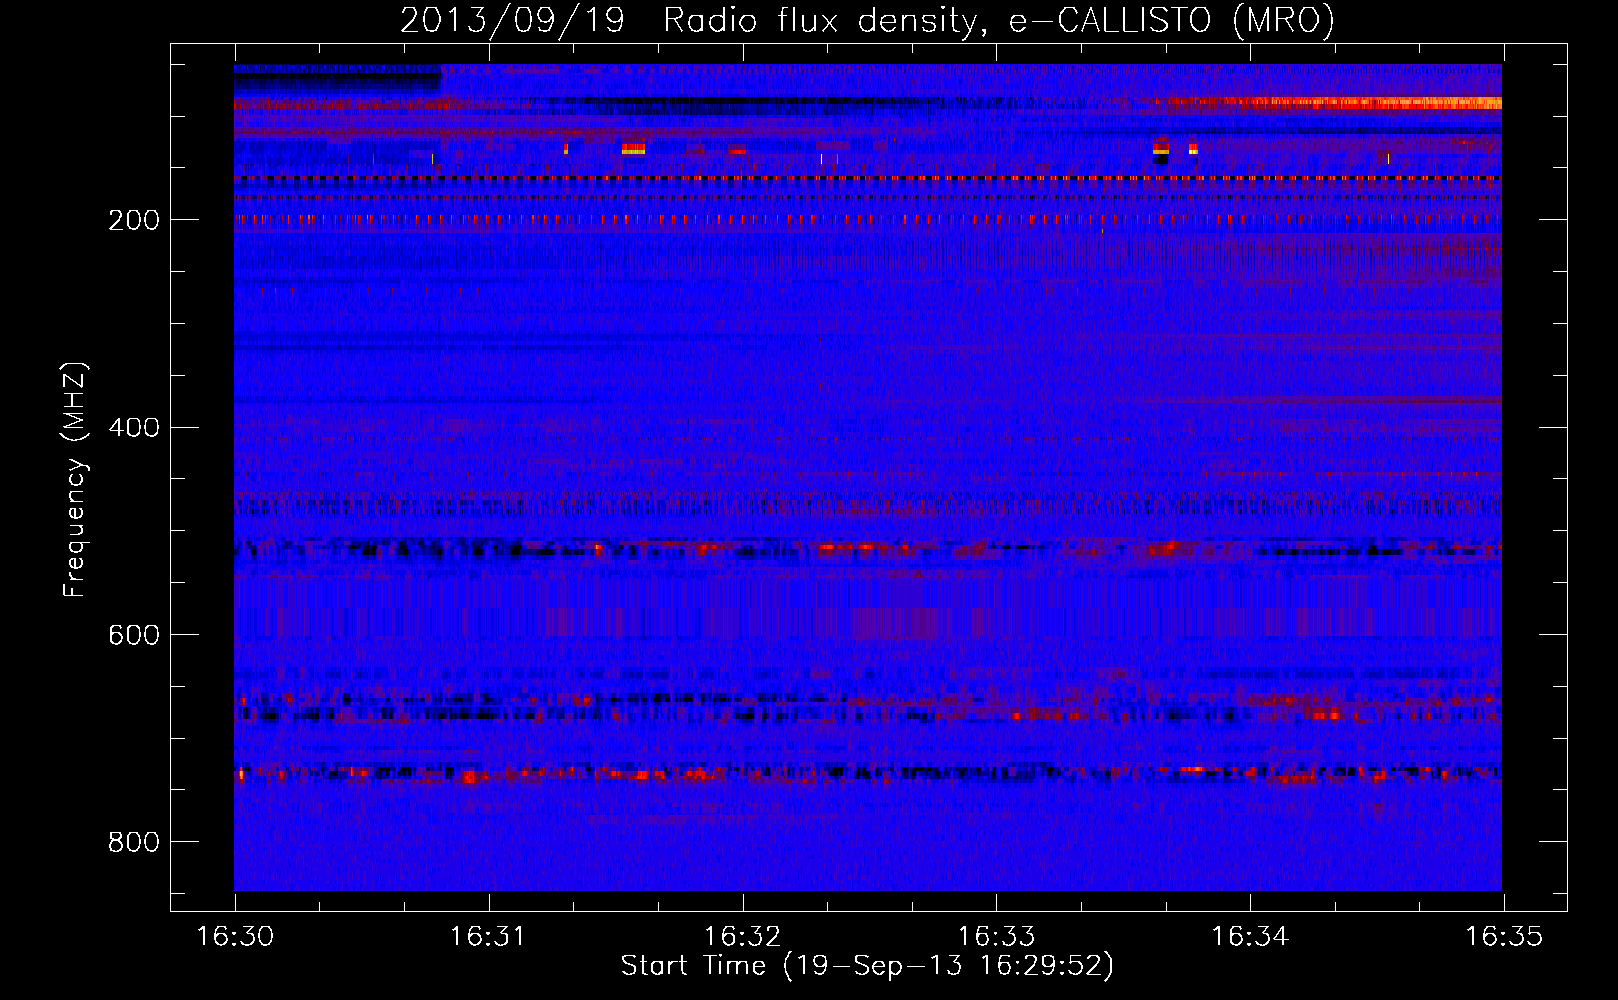Click the 16:33 time tick label
This screenshot has width=1618, height=1000.
(996, 937)
